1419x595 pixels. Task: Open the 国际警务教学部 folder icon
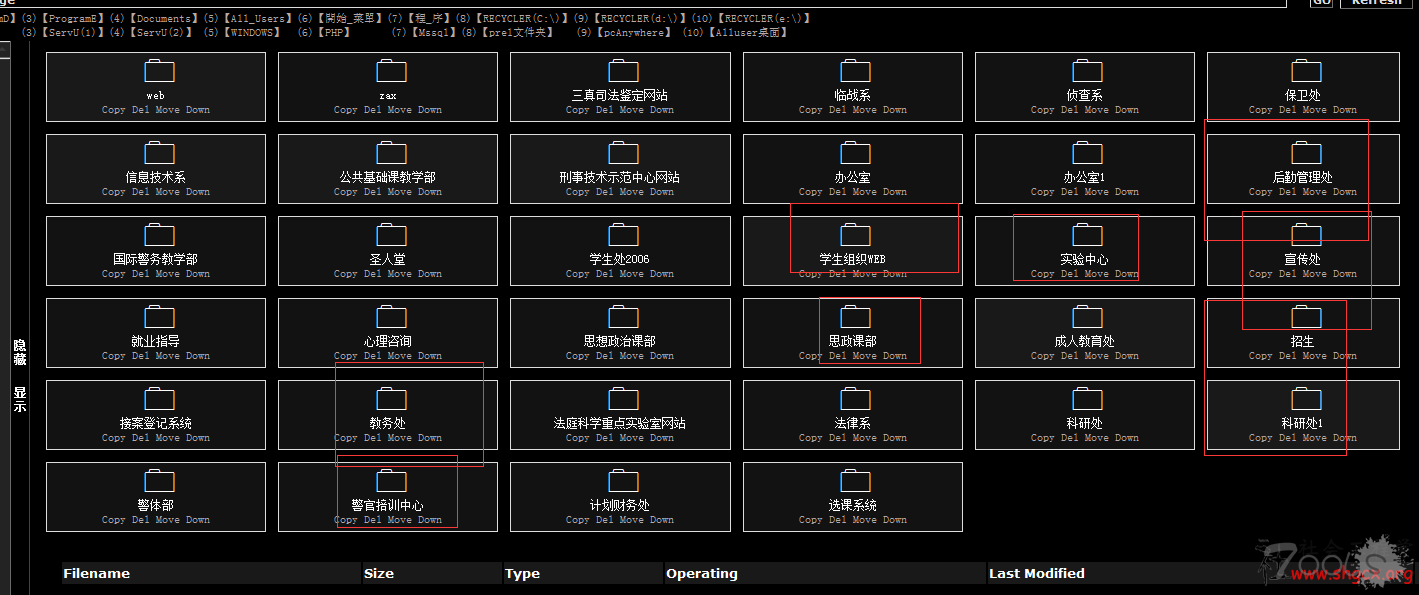[x=159, y=235]
